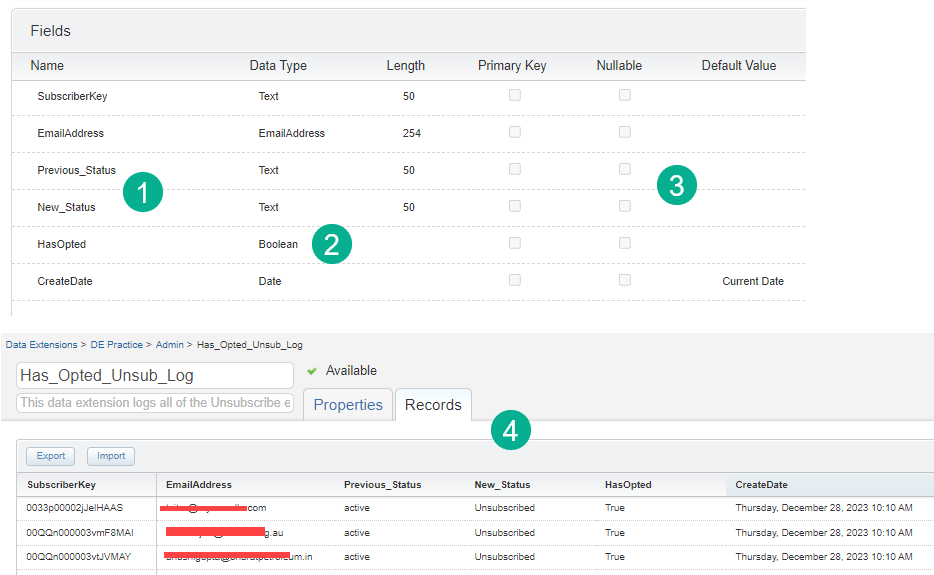
Task: Click the data extension description field
Action: click(x=155, y=403)
